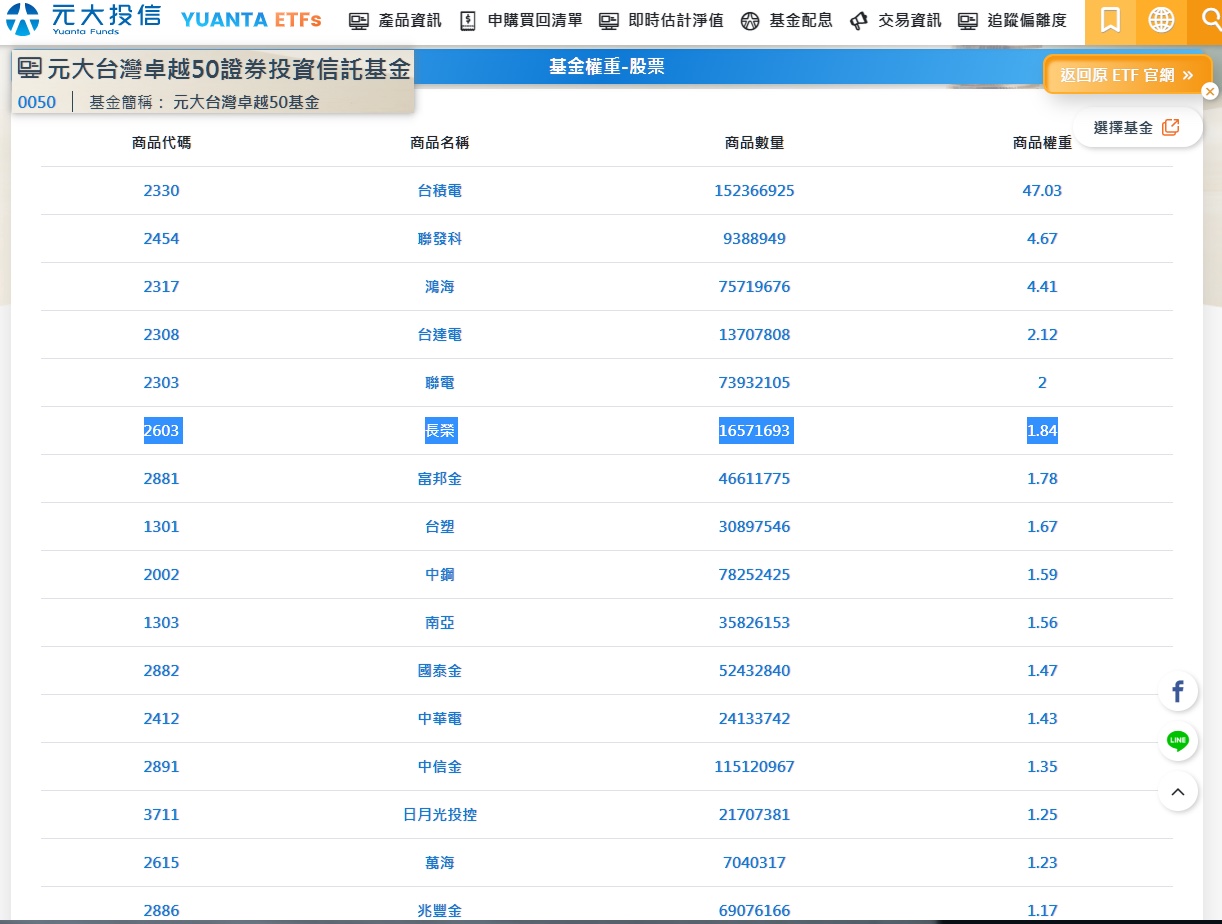Image resolution: width=1222 pixels, height=924 pixels.
Task: Click 返回原 ETF 官網 button
Action: pos(1127,75)
